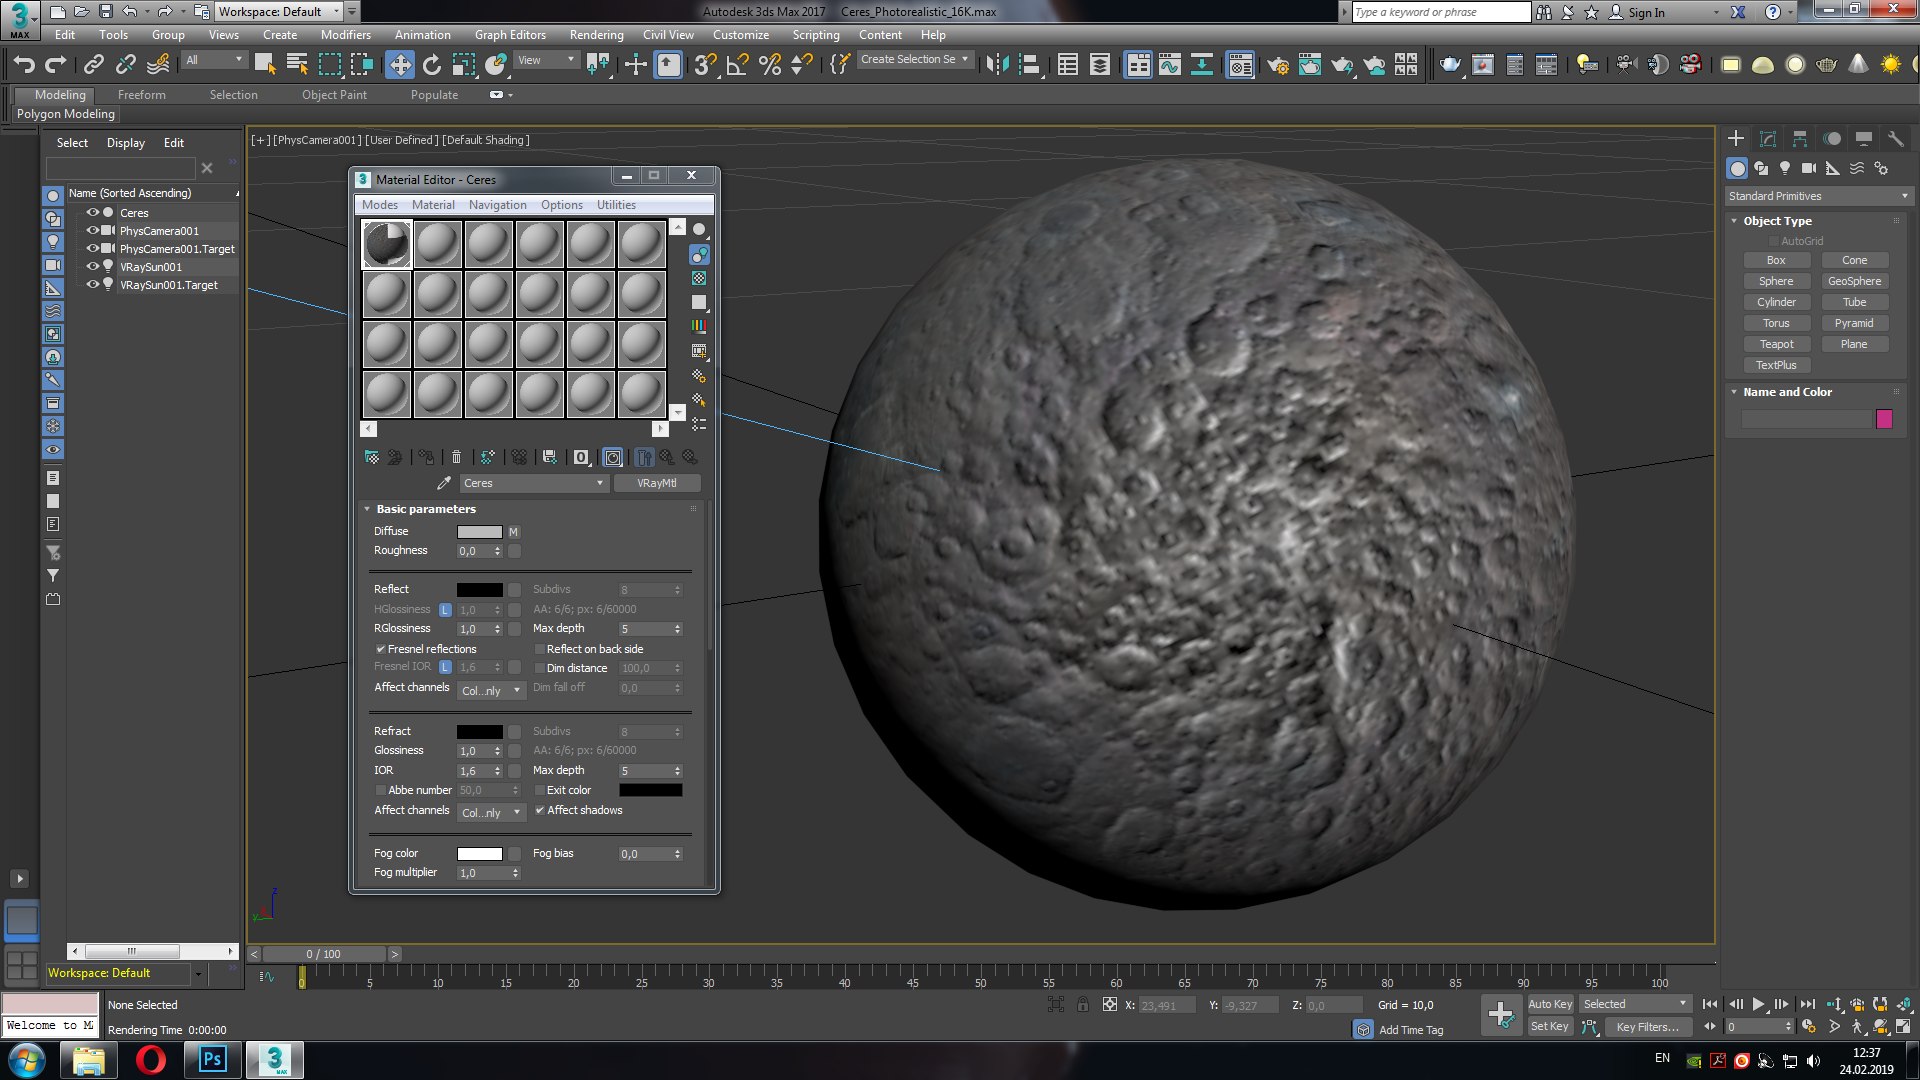Click the Sphere primitive button

[1776, 281]
